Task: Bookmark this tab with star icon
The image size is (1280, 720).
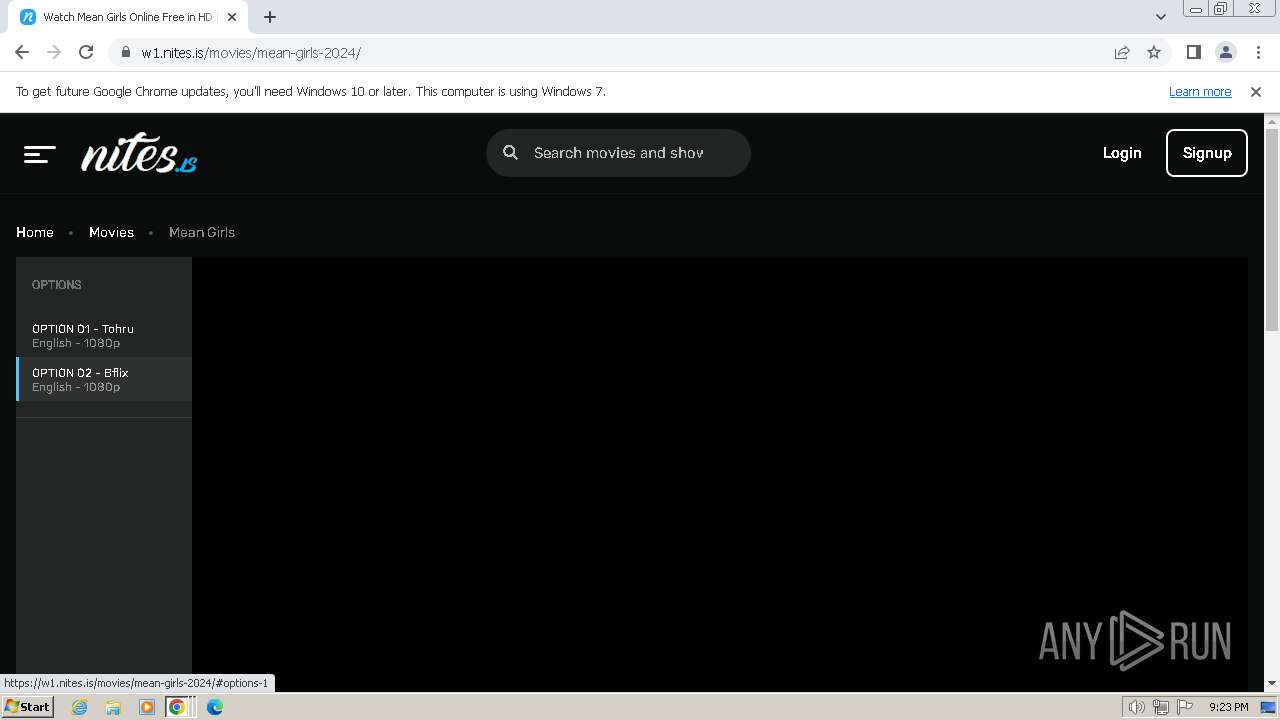Action: click(1154, 52)
